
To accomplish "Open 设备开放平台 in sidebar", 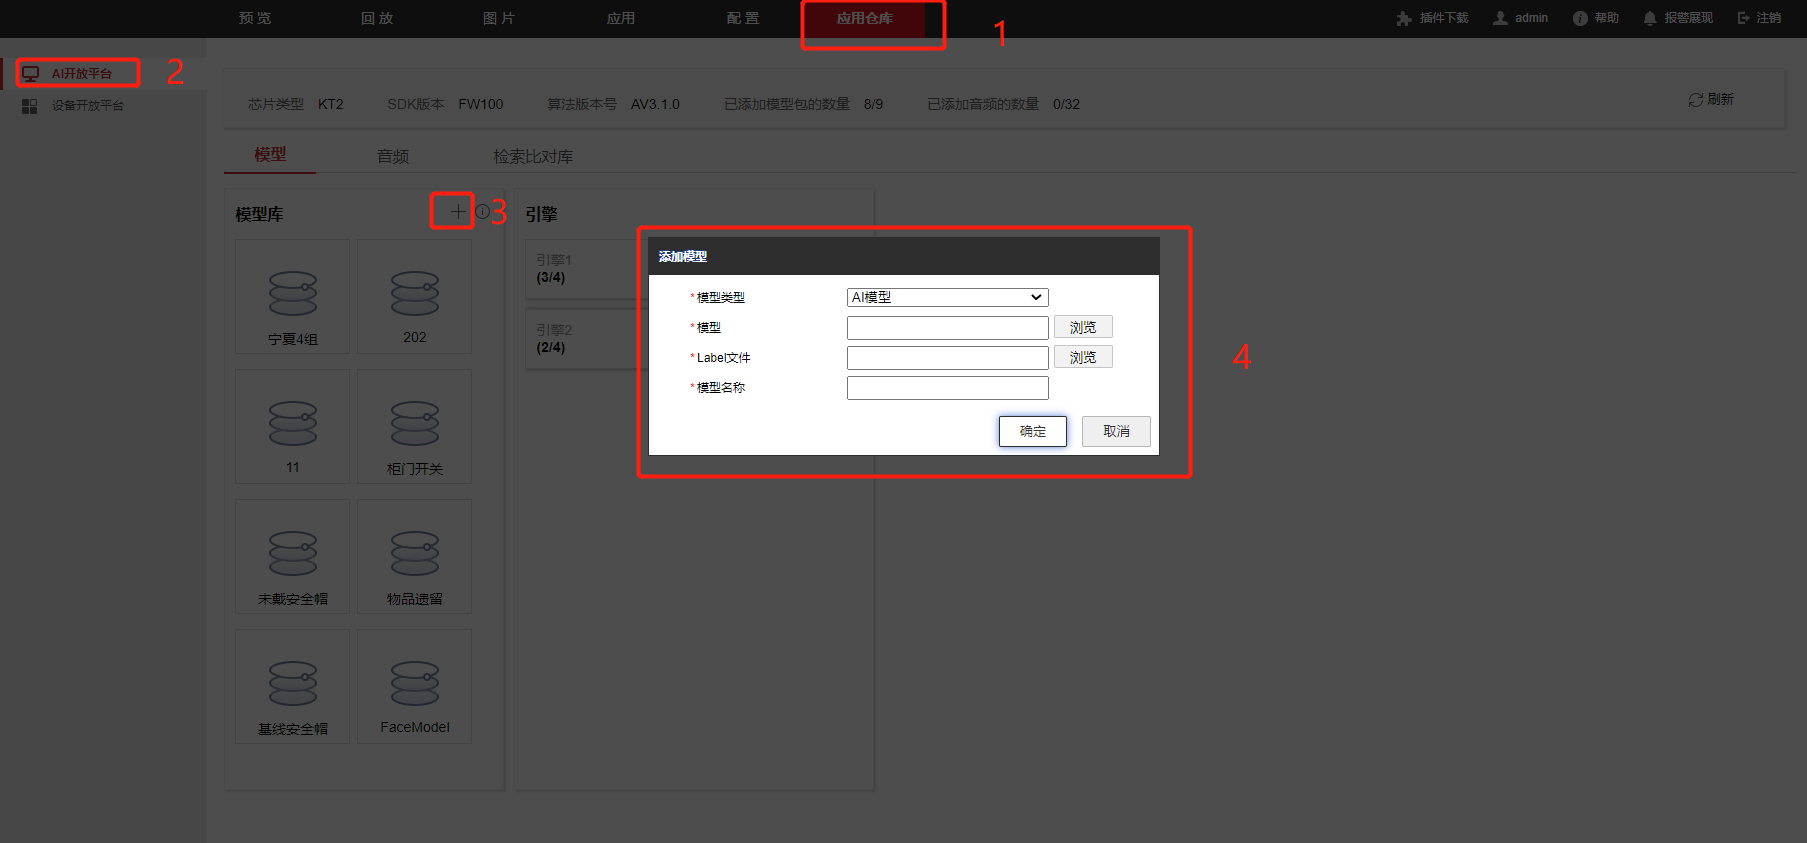I will pyautogui.click(x=87, y=106).
